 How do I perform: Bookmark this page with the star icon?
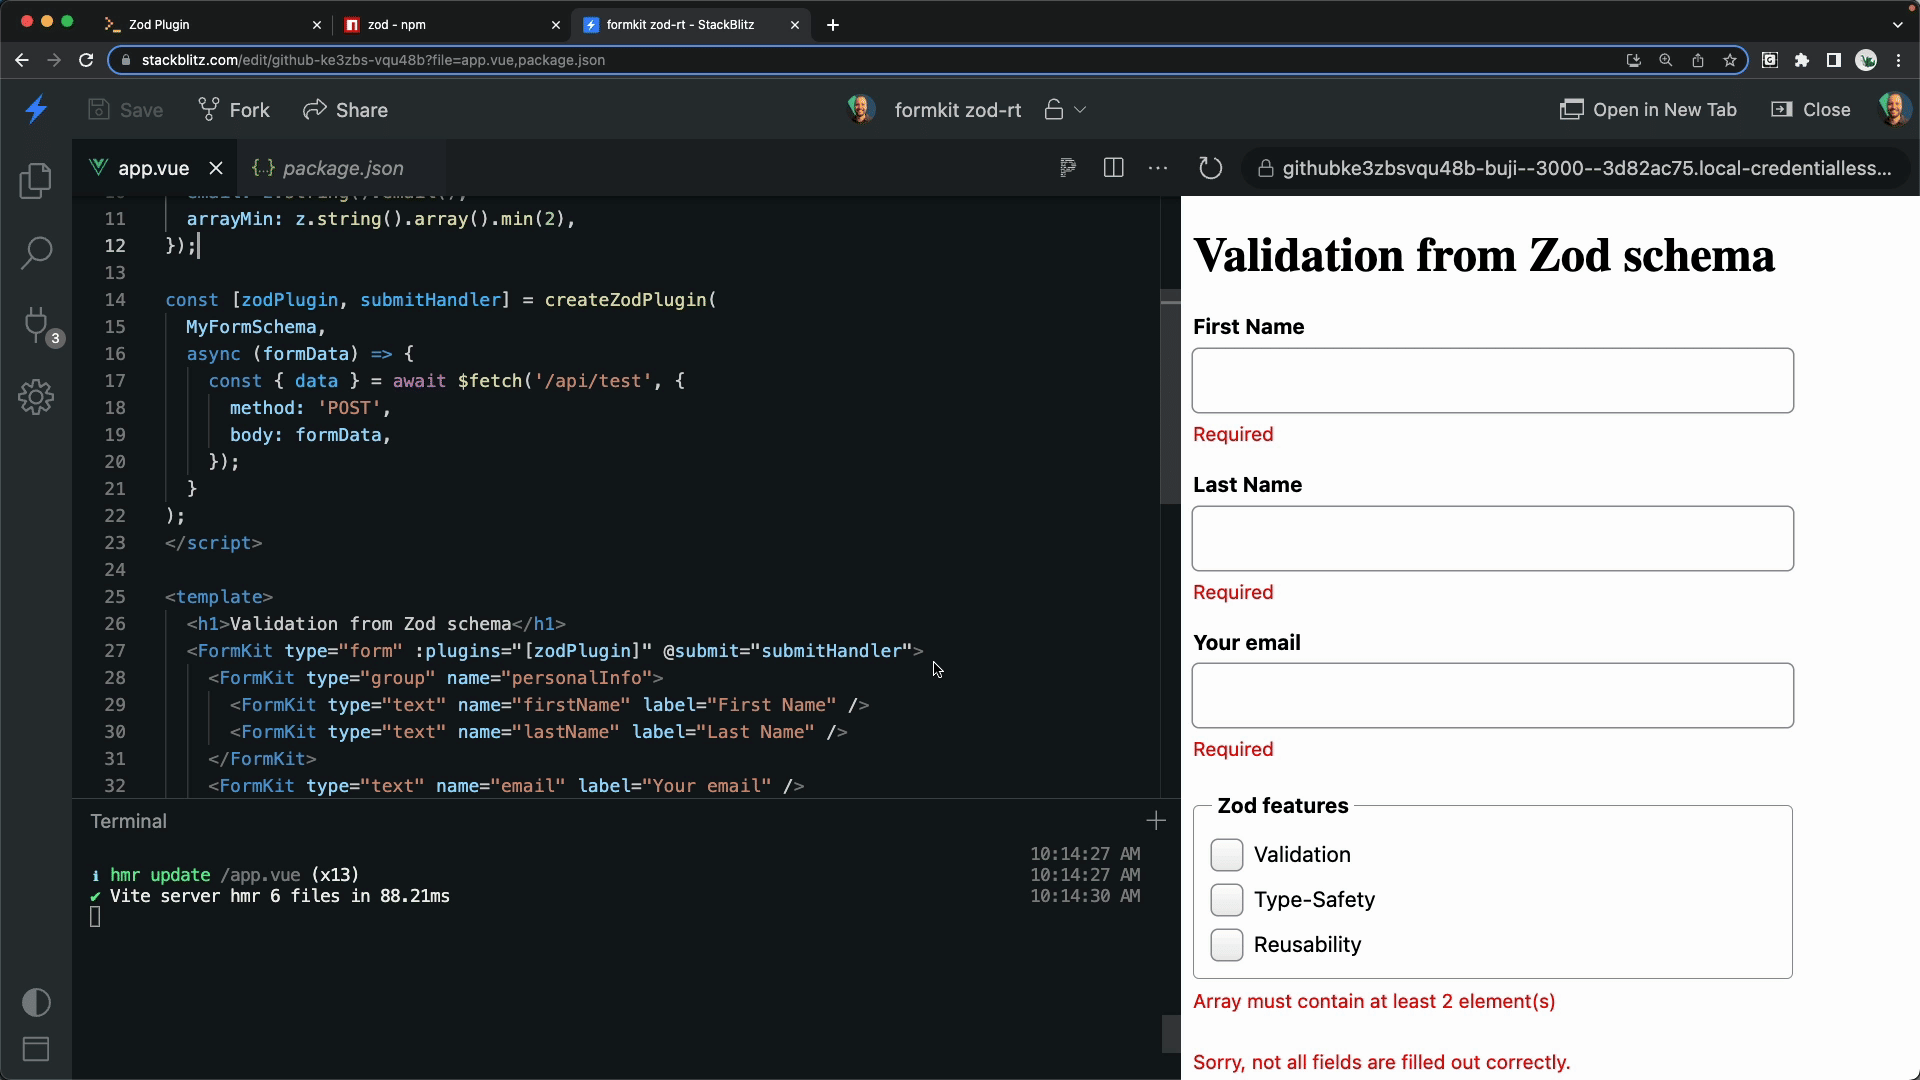(1730, 60)
